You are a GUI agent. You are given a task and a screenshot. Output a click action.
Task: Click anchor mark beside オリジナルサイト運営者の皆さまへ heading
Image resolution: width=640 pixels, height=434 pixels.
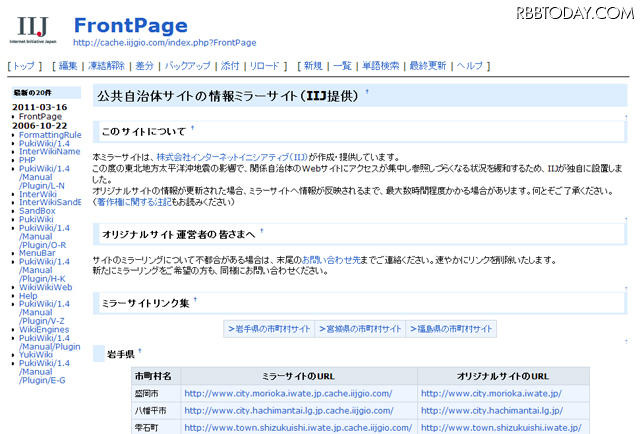[262, 231]
